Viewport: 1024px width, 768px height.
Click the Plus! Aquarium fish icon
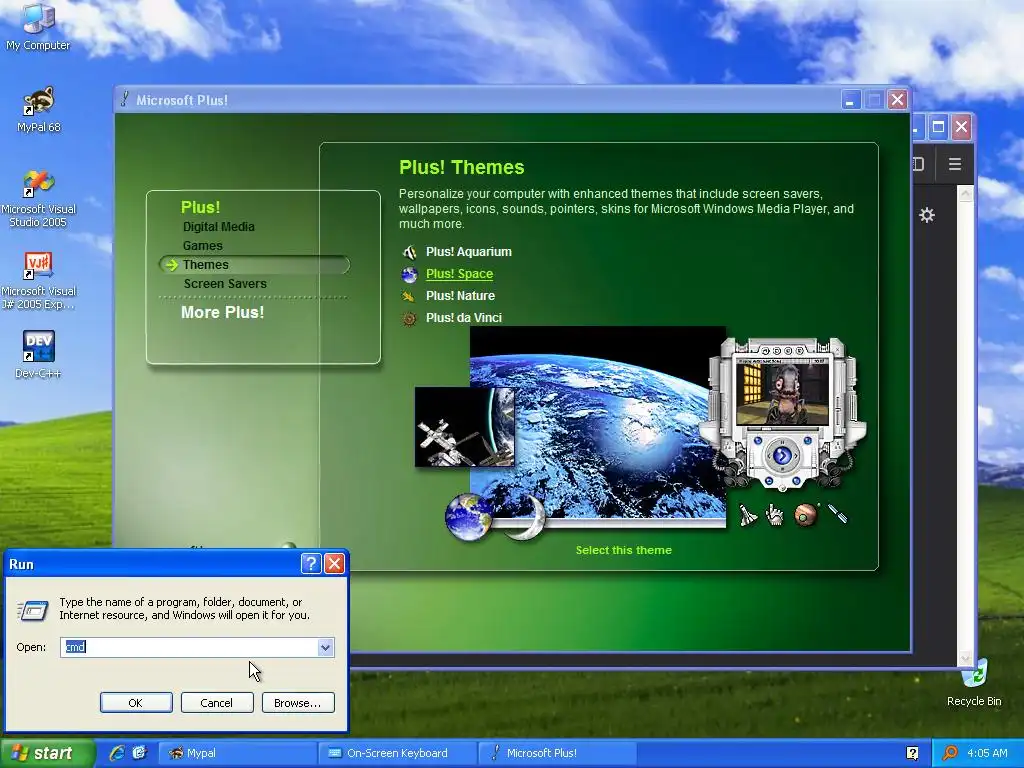(x=409, y=252)
